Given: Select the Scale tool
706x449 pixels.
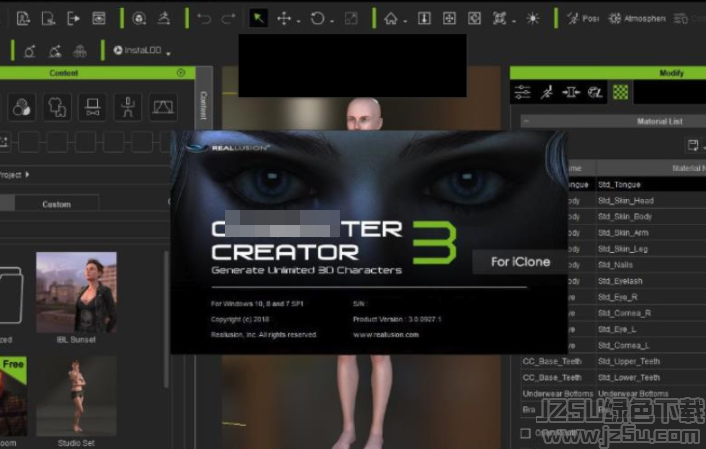Looking at the screenshot, I should pos(351,18).
